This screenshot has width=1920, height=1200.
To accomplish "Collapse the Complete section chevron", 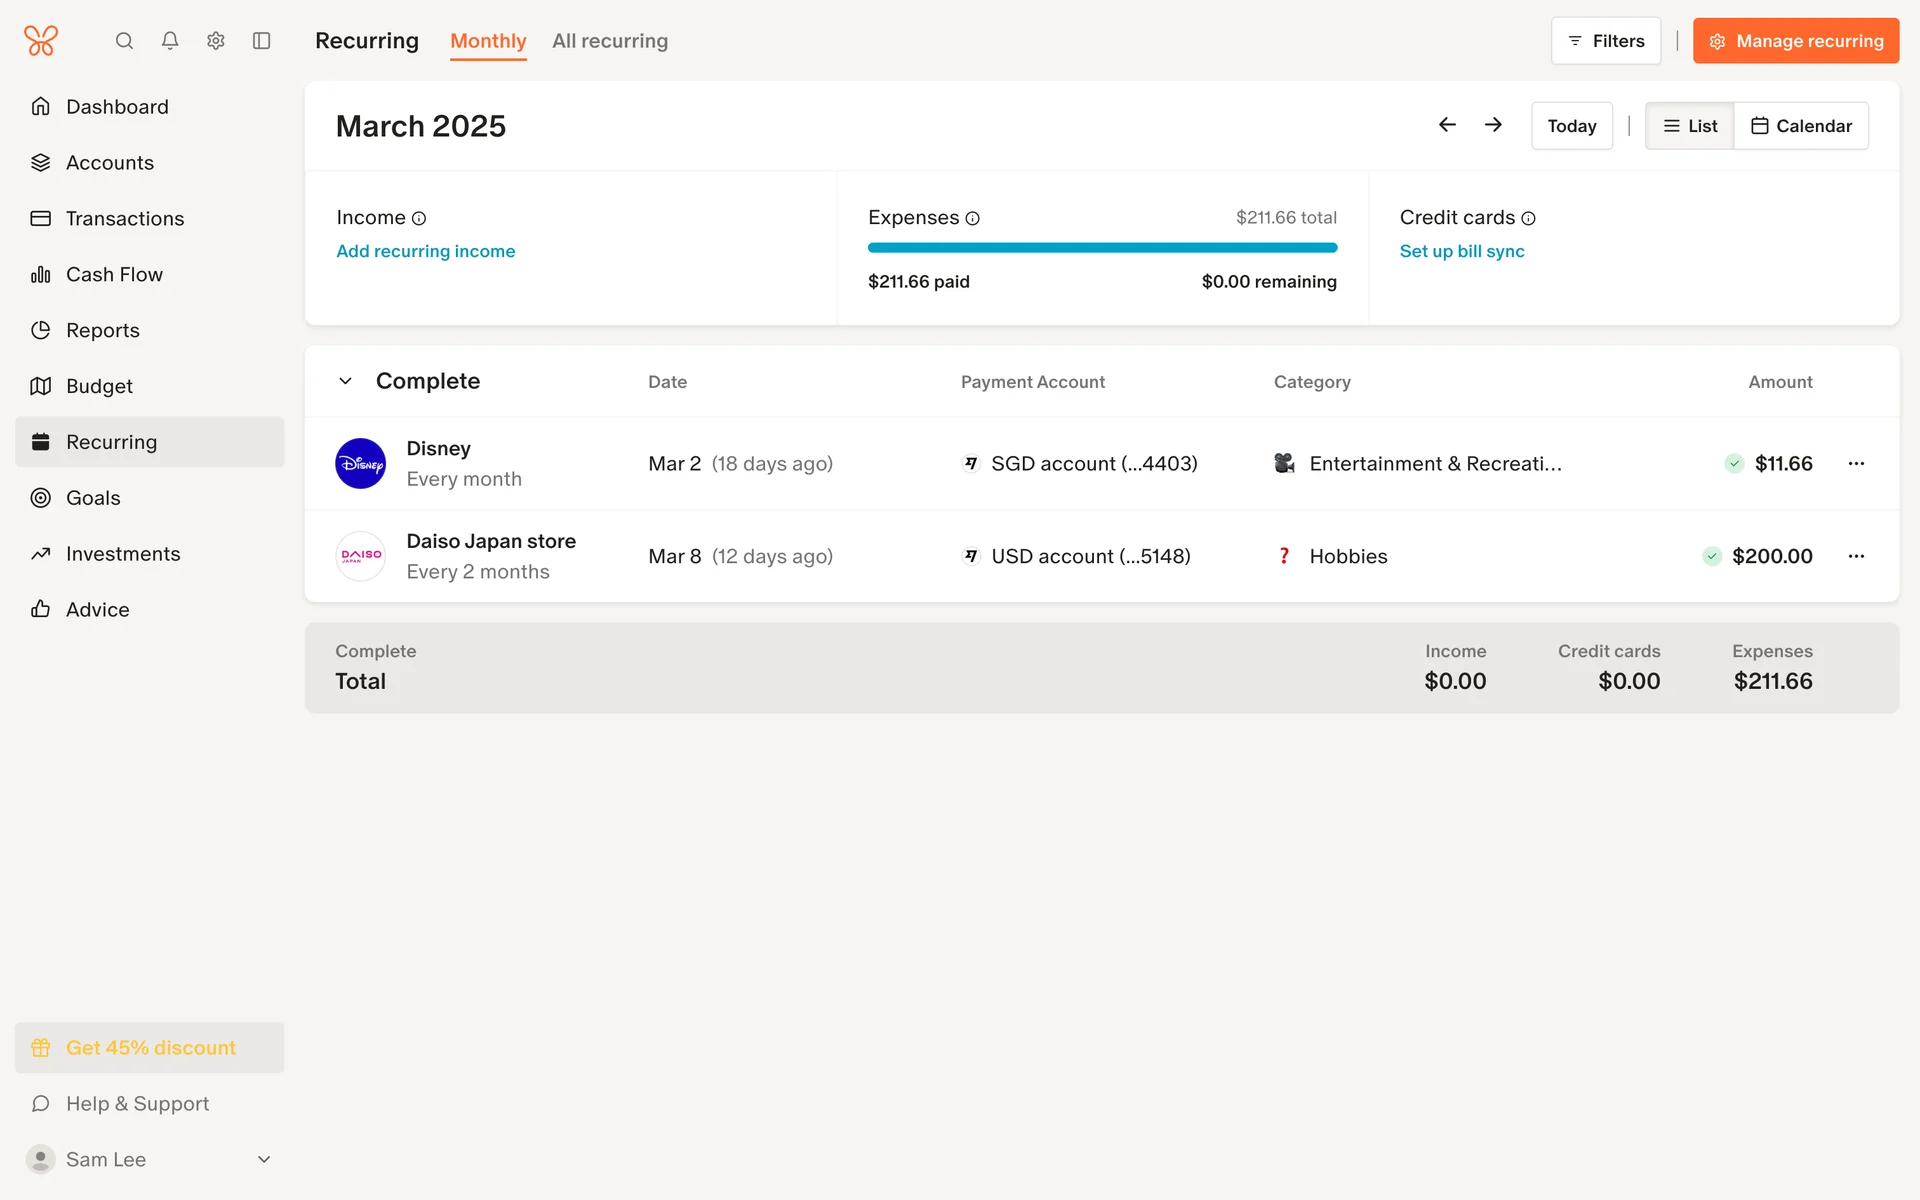I will tap(345, 381).
